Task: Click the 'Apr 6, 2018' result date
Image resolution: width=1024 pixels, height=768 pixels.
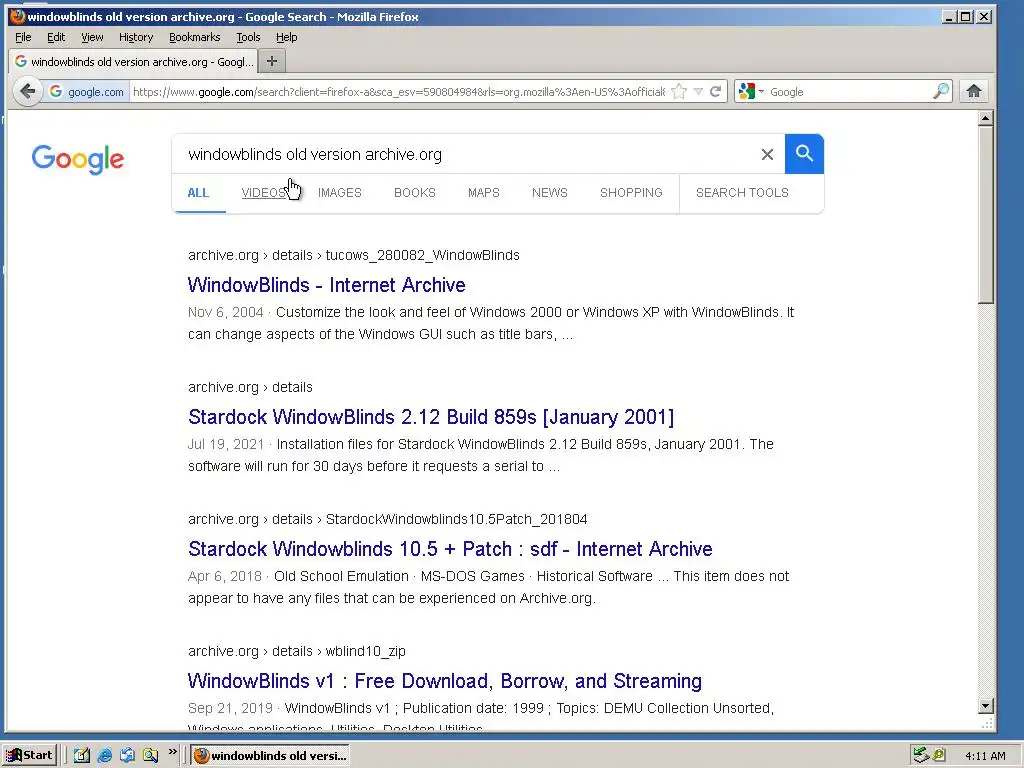Action: coord(225,576)
